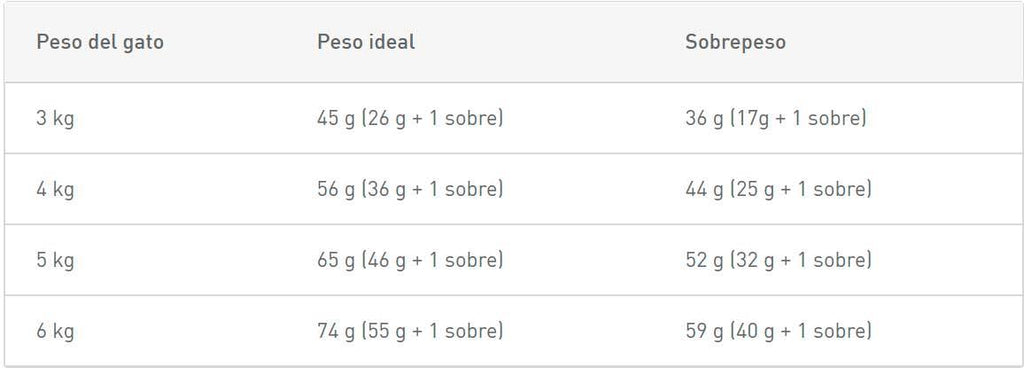
Task: Click '44 g' in the Sobrepeso column
Action: pyautogui.click(x=705, y=190)
